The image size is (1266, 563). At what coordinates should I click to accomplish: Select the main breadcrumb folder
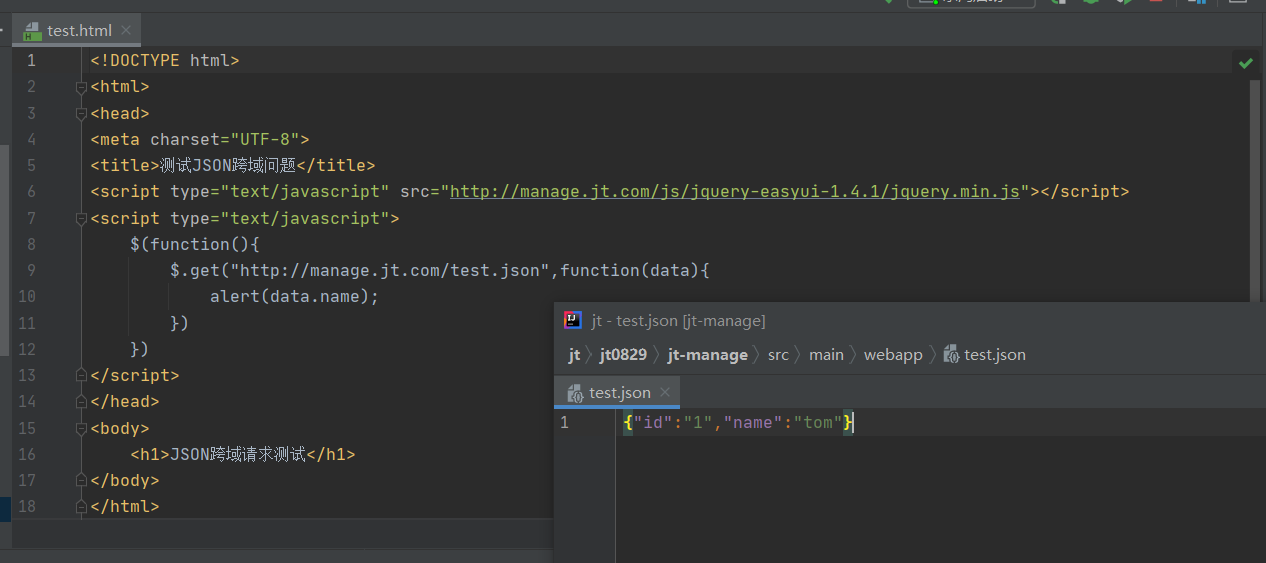tap(826, 355)
